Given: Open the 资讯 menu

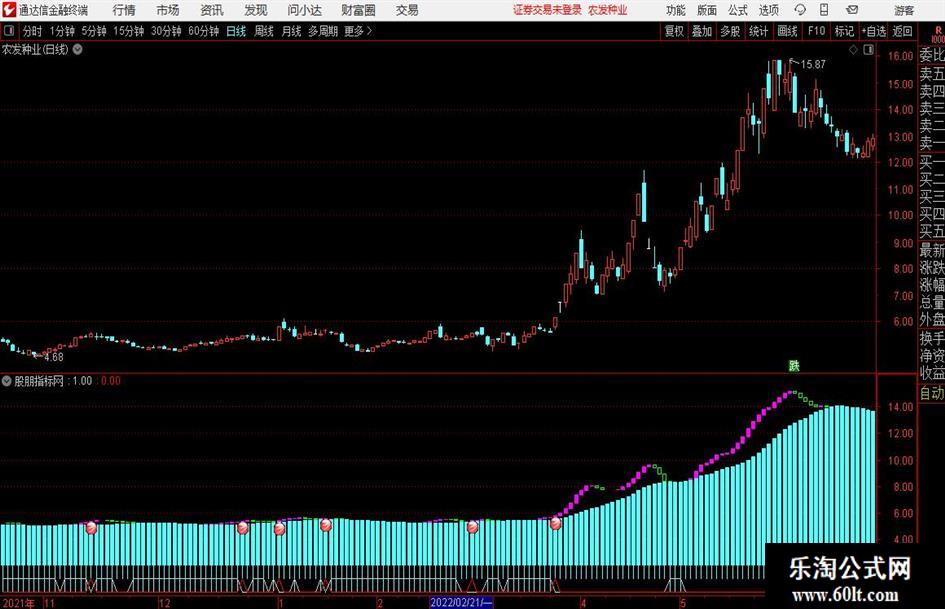Looking at the screenshot, I should coord(212,10).
